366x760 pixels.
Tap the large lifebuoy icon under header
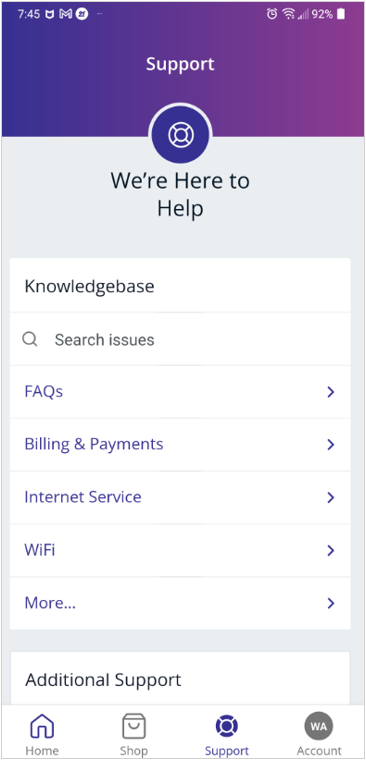[181, 135]
